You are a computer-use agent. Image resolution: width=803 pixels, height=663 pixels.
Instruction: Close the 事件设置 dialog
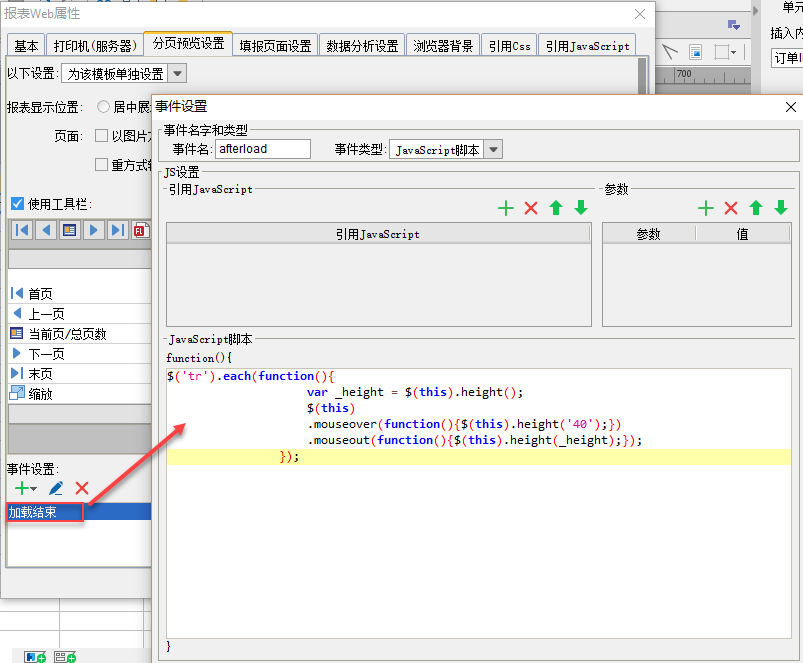click(791, 107)
